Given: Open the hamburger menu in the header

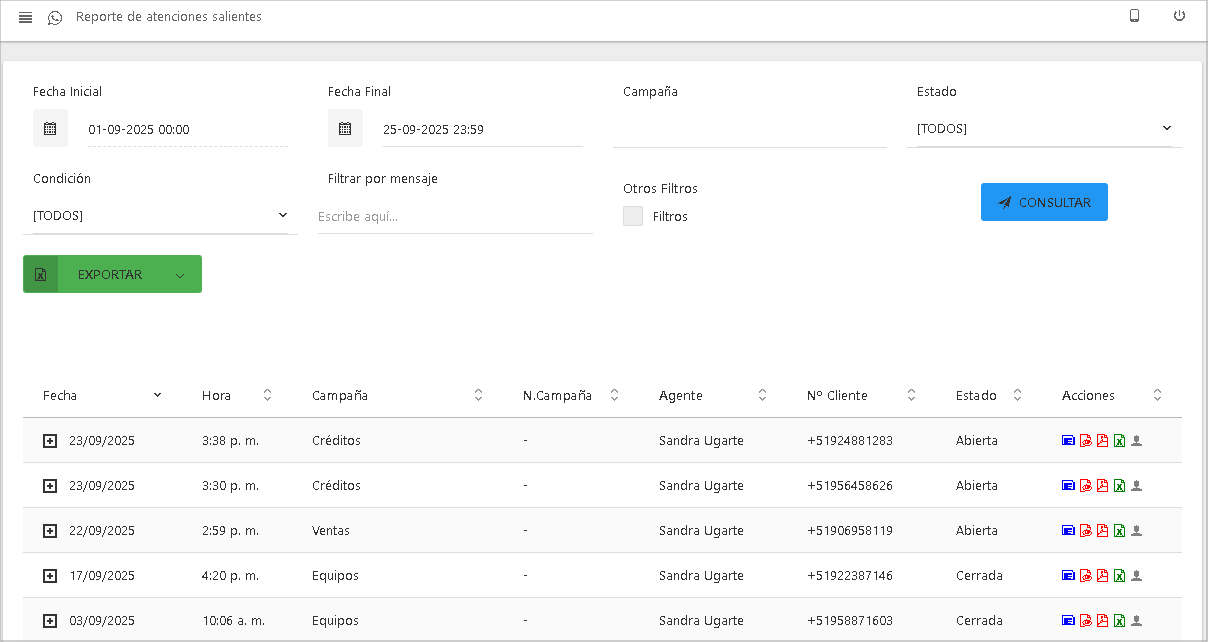Looking at the screenshot, I should click(26, 17).
